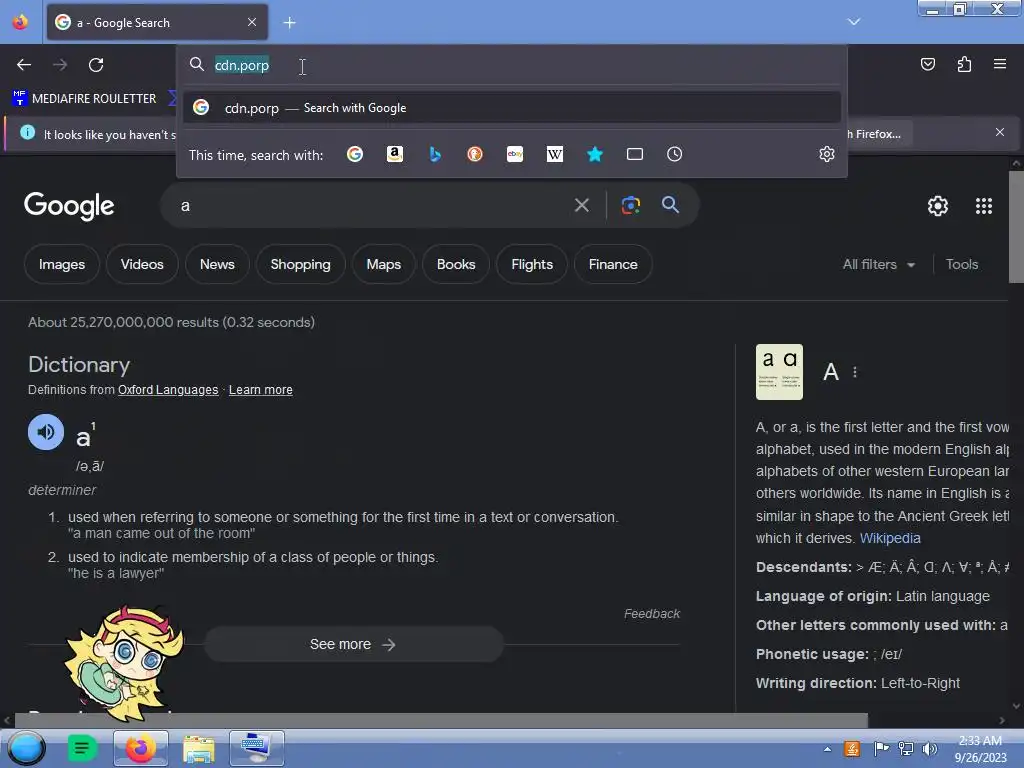Search by image with the Google Lens icon
Image resolution: width=1024 pixels, height=768 pixels.
(630, 205)
